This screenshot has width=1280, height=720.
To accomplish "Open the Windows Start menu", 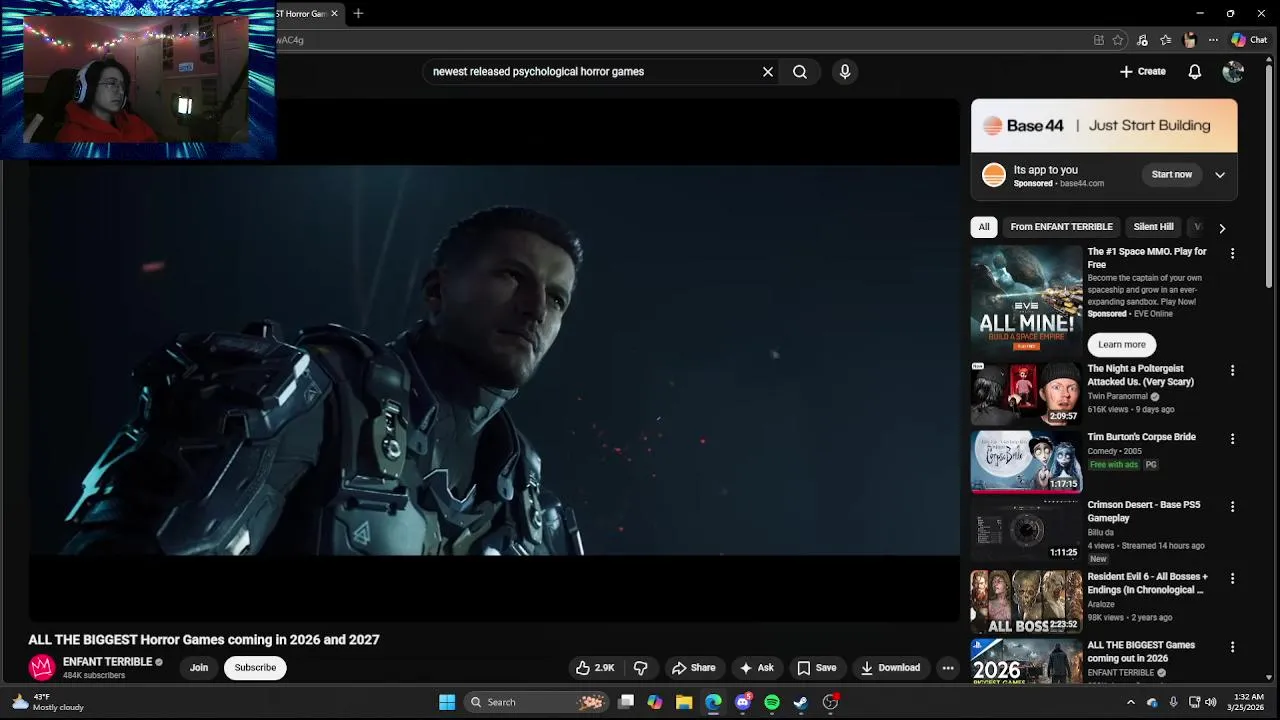I will click(x=447, y=702).
